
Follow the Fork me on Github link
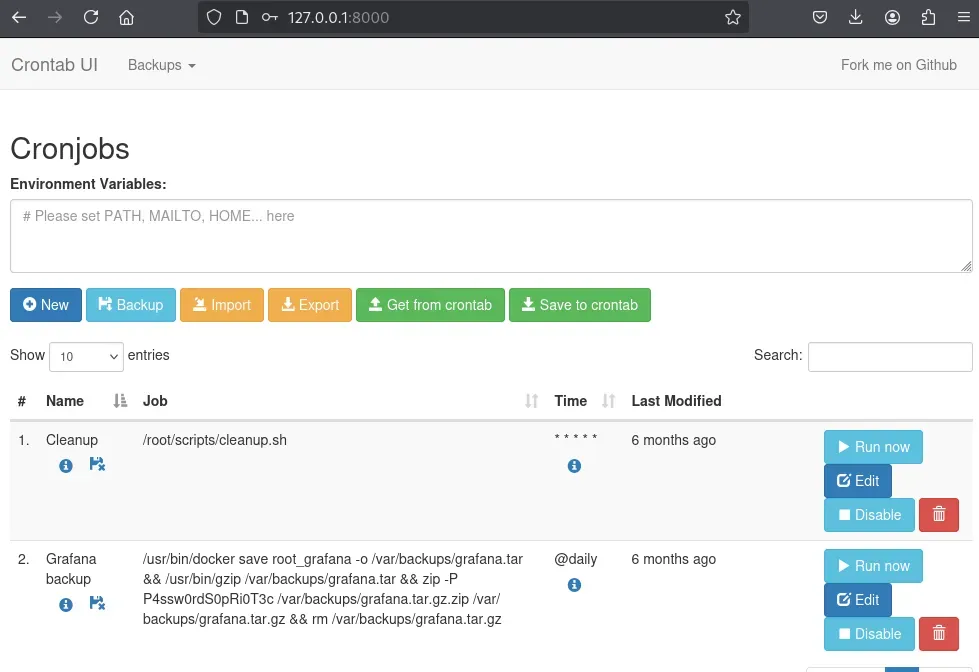(898, 65)
